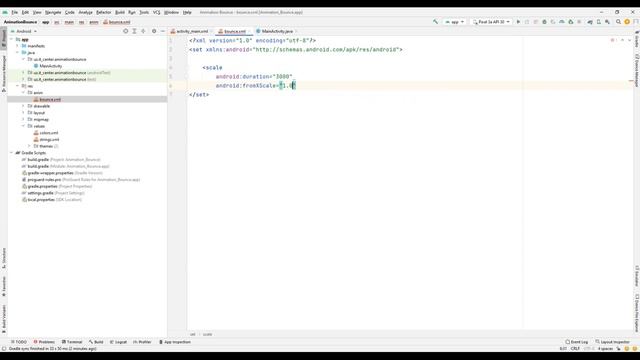Image resolution: width=640 pixels, height=360 pixels.
Task: Select gradle-wrapper.properties in Gradle Scripts
Action: click(50, 173)
